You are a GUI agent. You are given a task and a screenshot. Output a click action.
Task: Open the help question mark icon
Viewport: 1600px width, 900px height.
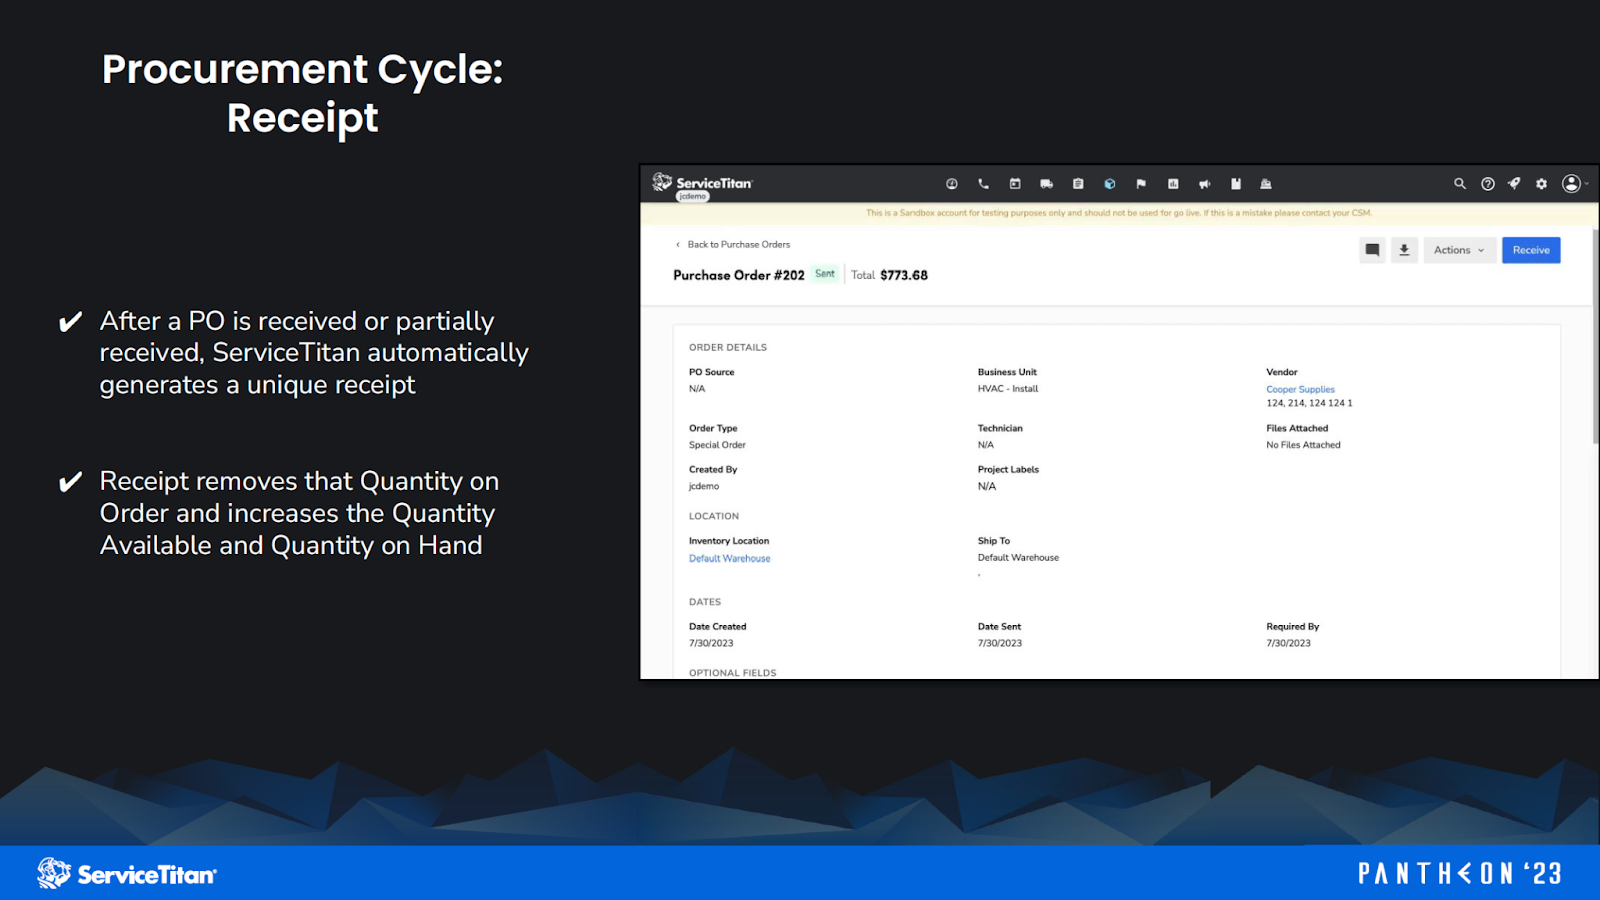pos(1488,184)
